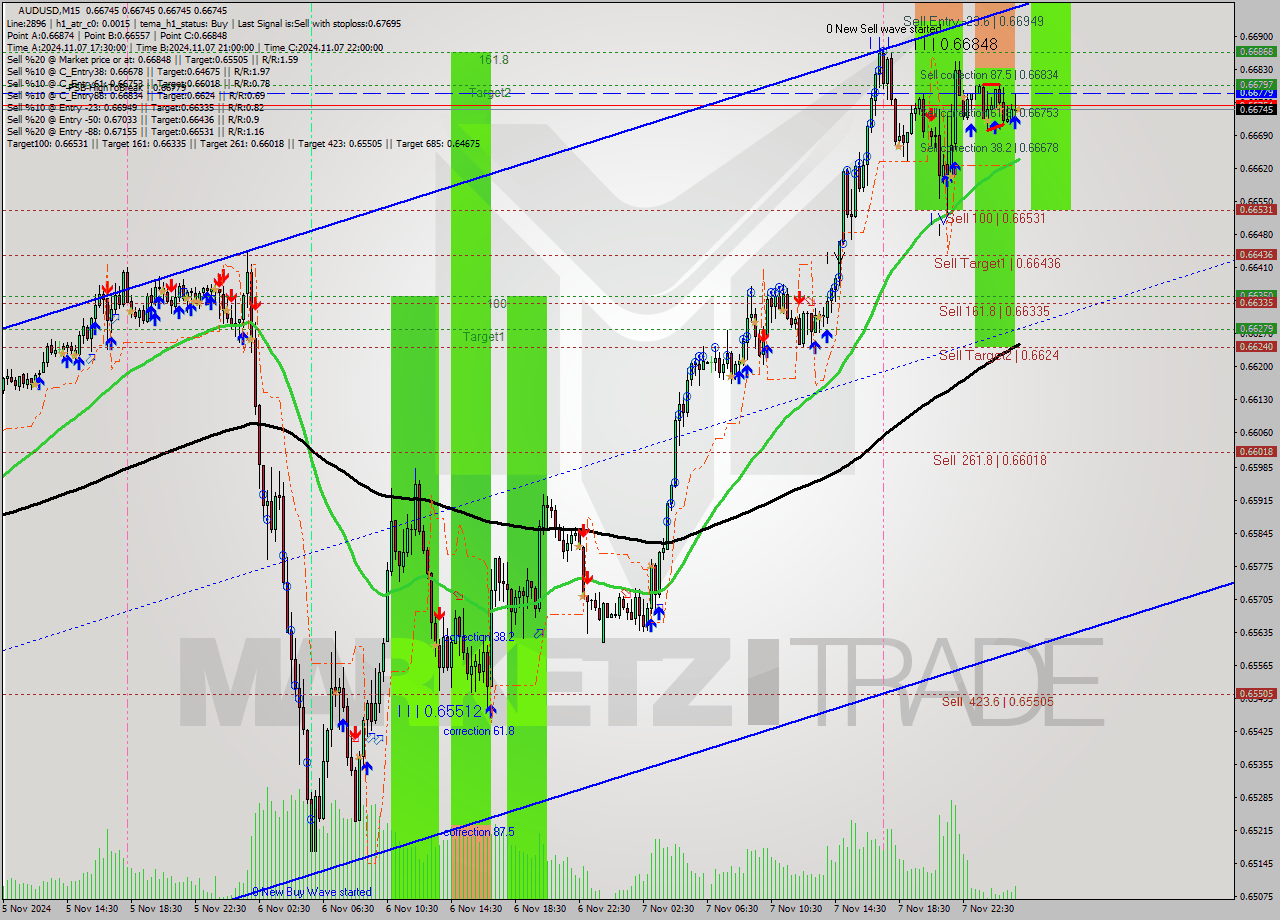Screen dimensions: 1280x920
Task: Click the 'Target1' label on the green zone
Action: point(484,337)
